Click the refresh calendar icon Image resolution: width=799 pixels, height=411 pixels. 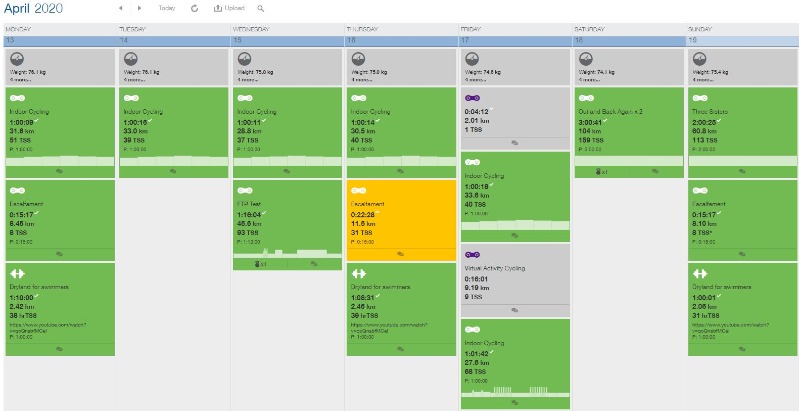pos(194,8)
